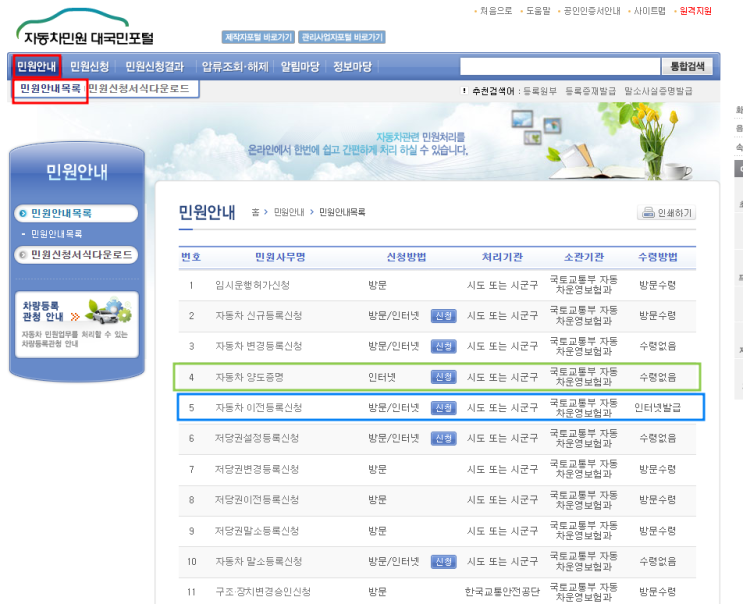Open the 사이트맵 top link
Image resolution: width=743 pixels, height=604 pixels.
coord(650,11)
